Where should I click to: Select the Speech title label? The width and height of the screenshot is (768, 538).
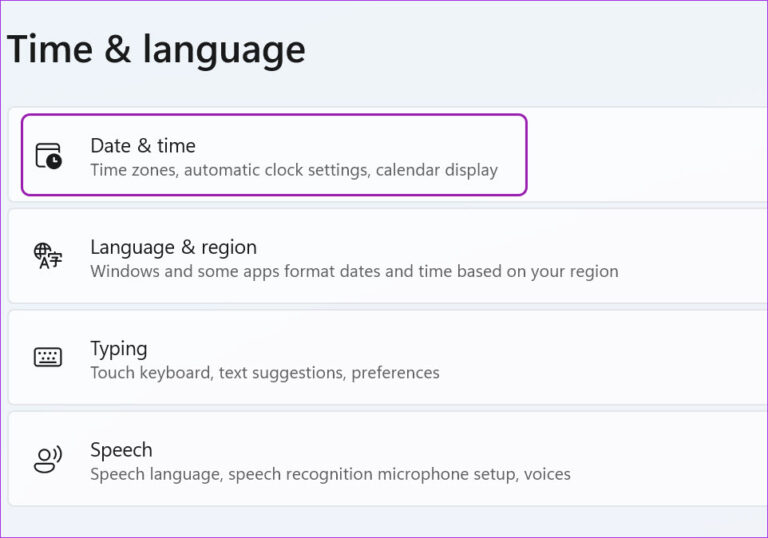[121, 449]
